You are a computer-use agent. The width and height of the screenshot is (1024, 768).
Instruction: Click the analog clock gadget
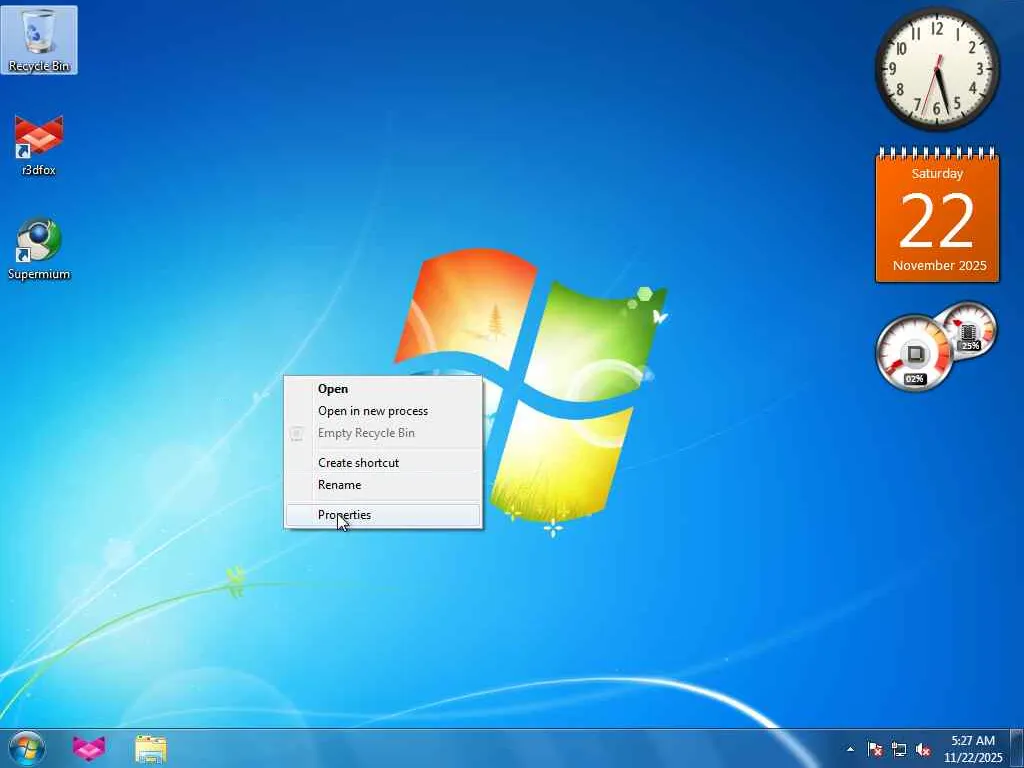[937, 69]
